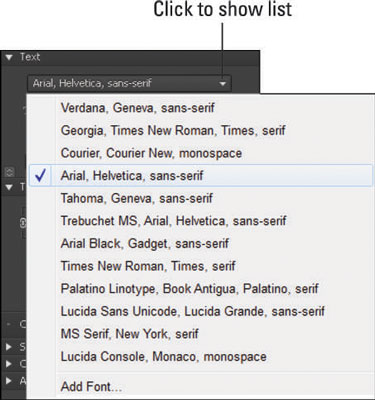The width and height of the screenshot is (375, 400).
Task: Collapse the Text panel section
Action: (9, 57)
